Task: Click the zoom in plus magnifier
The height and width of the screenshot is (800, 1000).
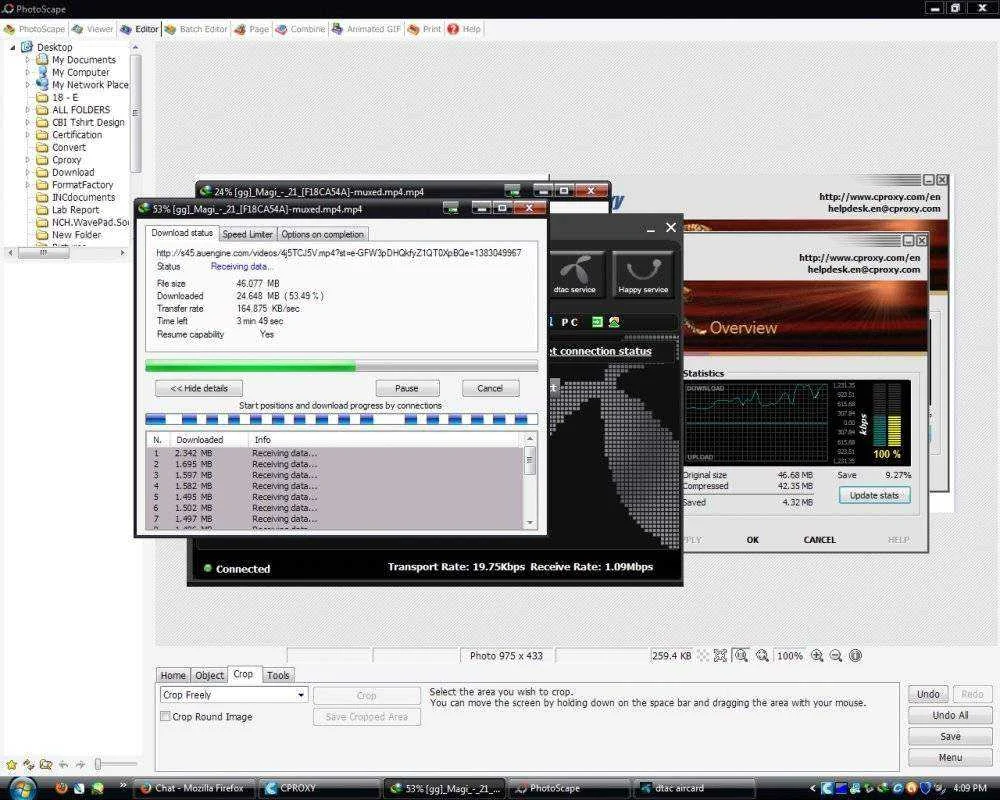Action: click(817, 655)
